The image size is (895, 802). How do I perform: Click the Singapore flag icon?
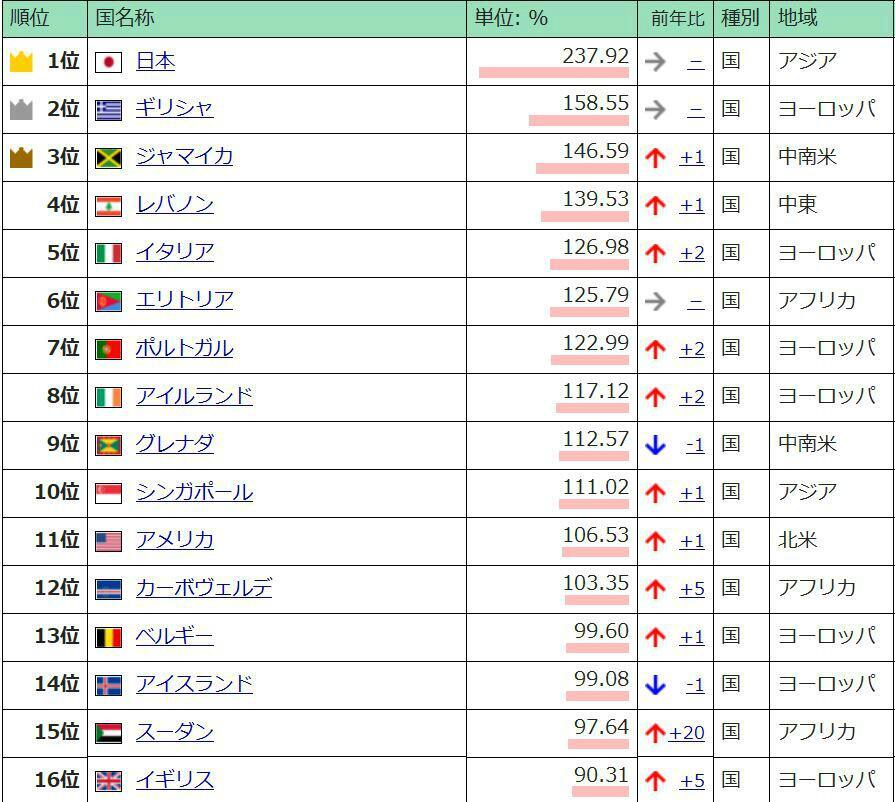pos(108,494)
